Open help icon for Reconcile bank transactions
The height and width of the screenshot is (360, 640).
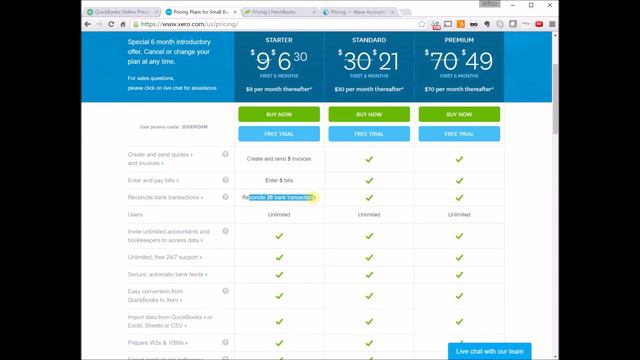tap(225, 197)
